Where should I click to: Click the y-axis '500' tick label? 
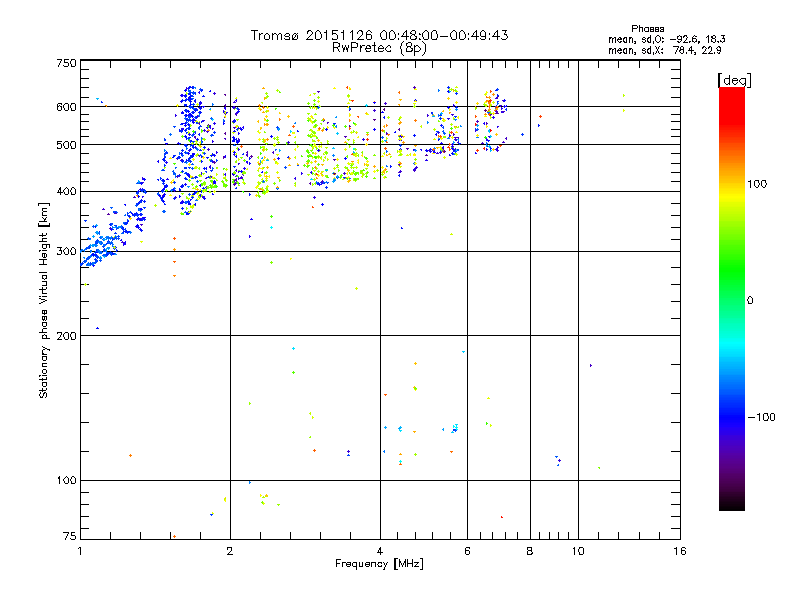[66, 145]
